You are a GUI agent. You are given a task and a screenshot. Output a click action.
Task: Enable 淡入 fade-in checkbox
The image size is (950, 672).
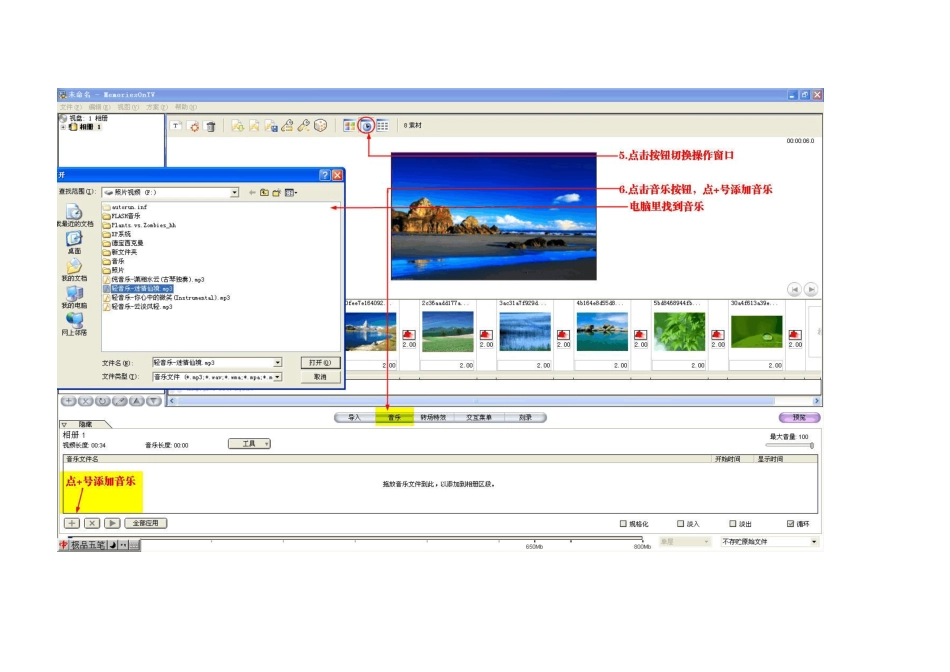pos(680,524)
